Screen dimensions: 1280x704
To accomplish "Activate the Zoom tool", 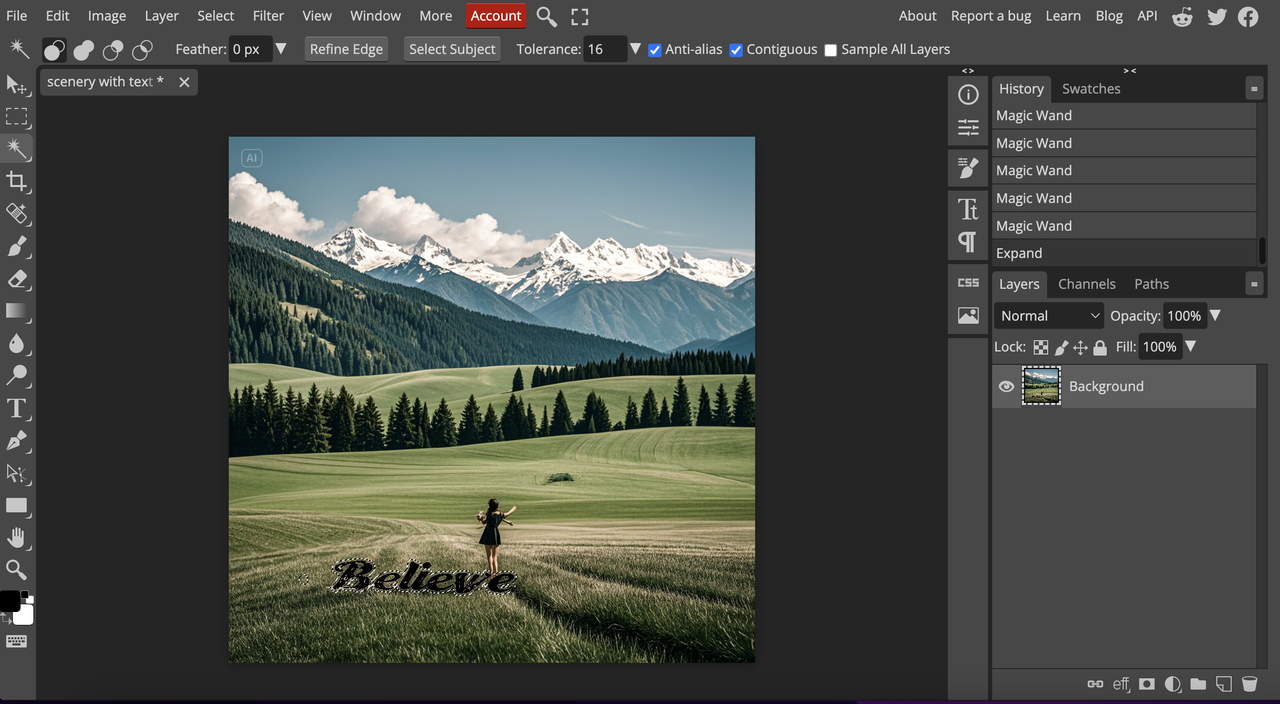I will [x=17, y=570].
